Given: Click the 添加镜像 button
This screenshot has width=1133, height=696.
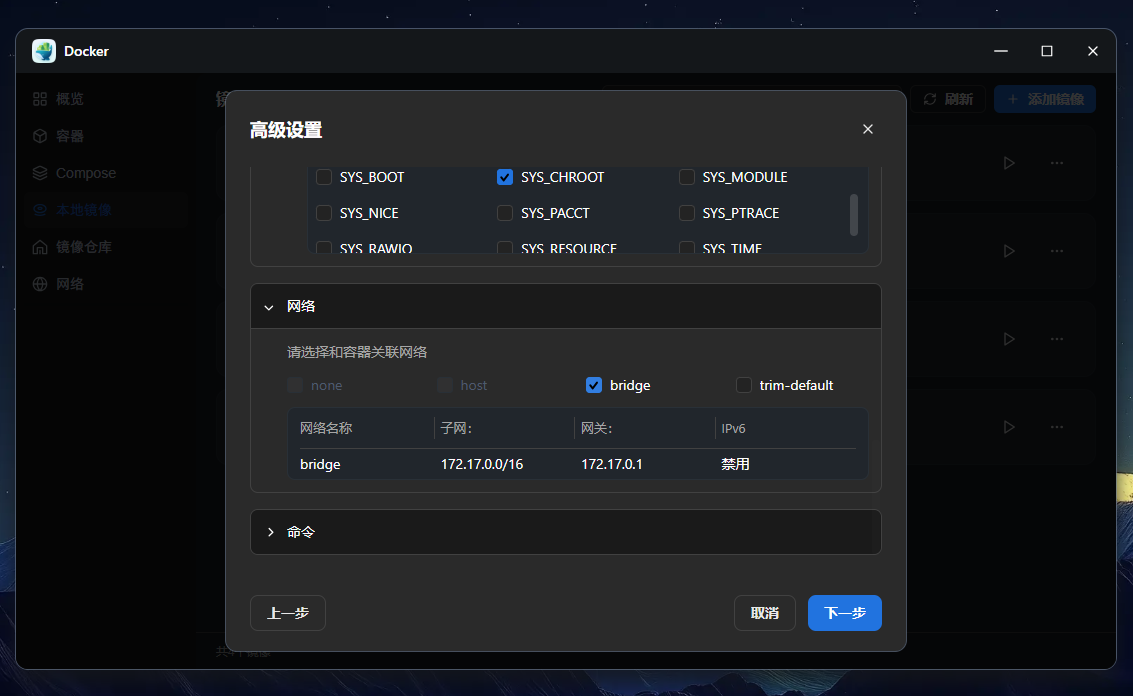Looking at the screenshot, I should click(x=1045, y=99).
